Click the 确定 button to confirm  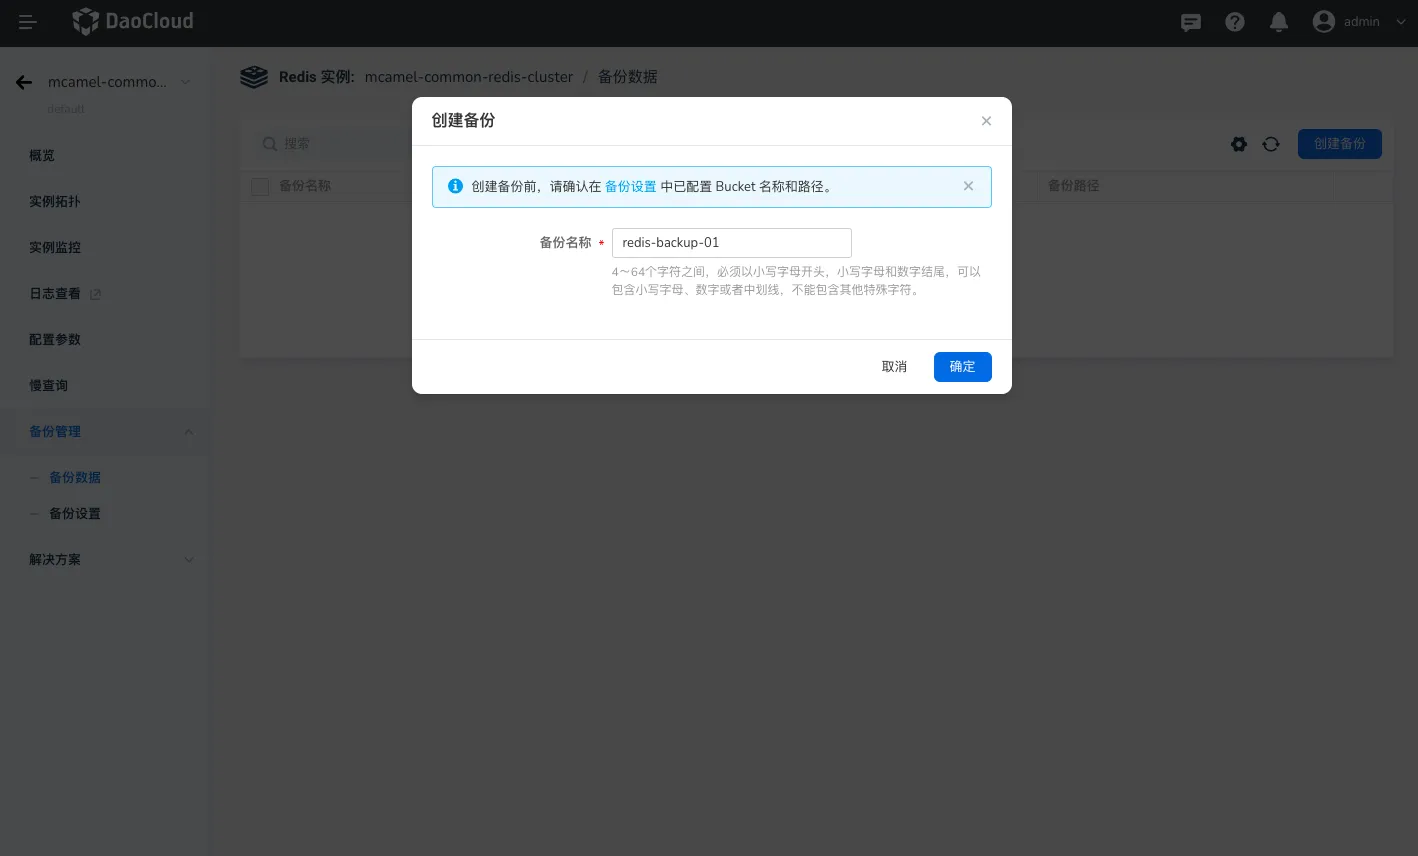[x=962, y=367]
